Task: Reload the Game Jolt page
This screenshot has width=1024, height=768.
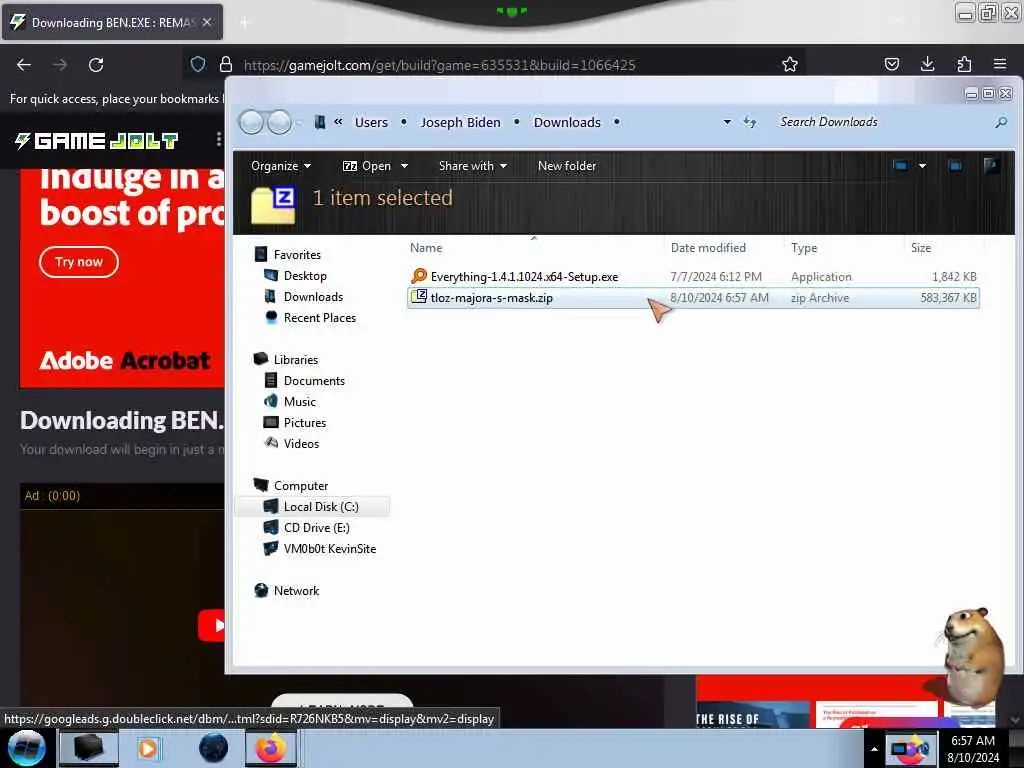Action: coord(96,65)
